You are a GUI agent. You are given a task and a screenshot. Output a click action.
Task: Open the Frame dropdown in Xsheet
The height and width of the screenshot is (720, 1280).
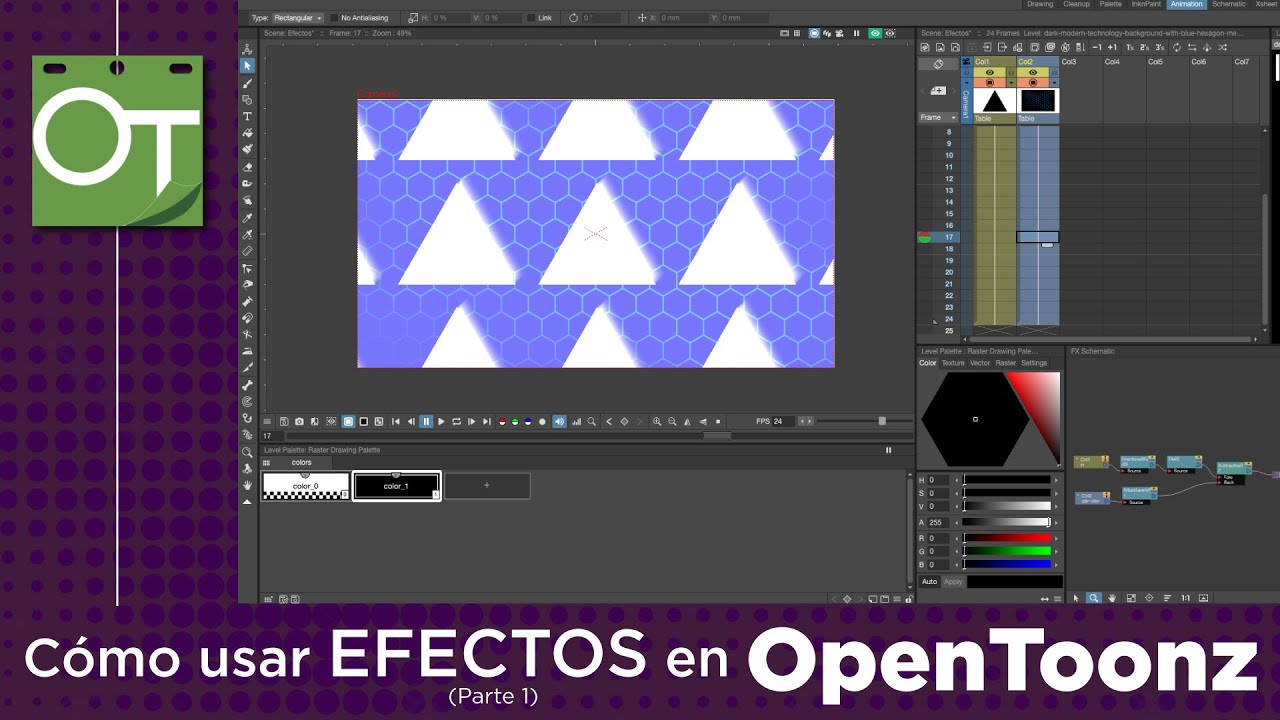tap(939, 117)
